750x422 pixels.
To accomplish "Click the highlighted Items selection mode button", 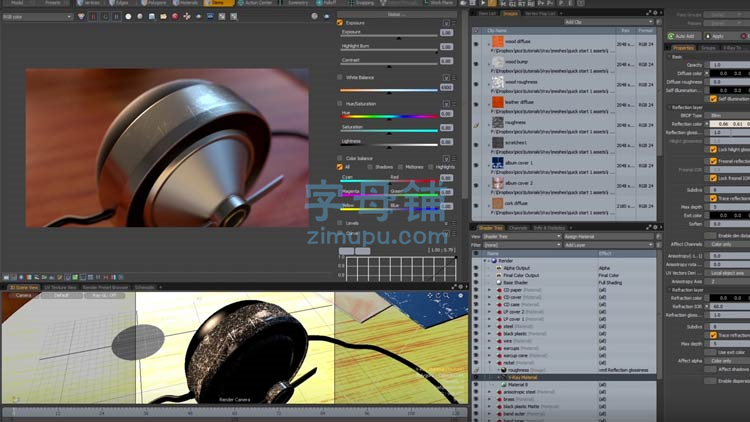I will (219, 3).
